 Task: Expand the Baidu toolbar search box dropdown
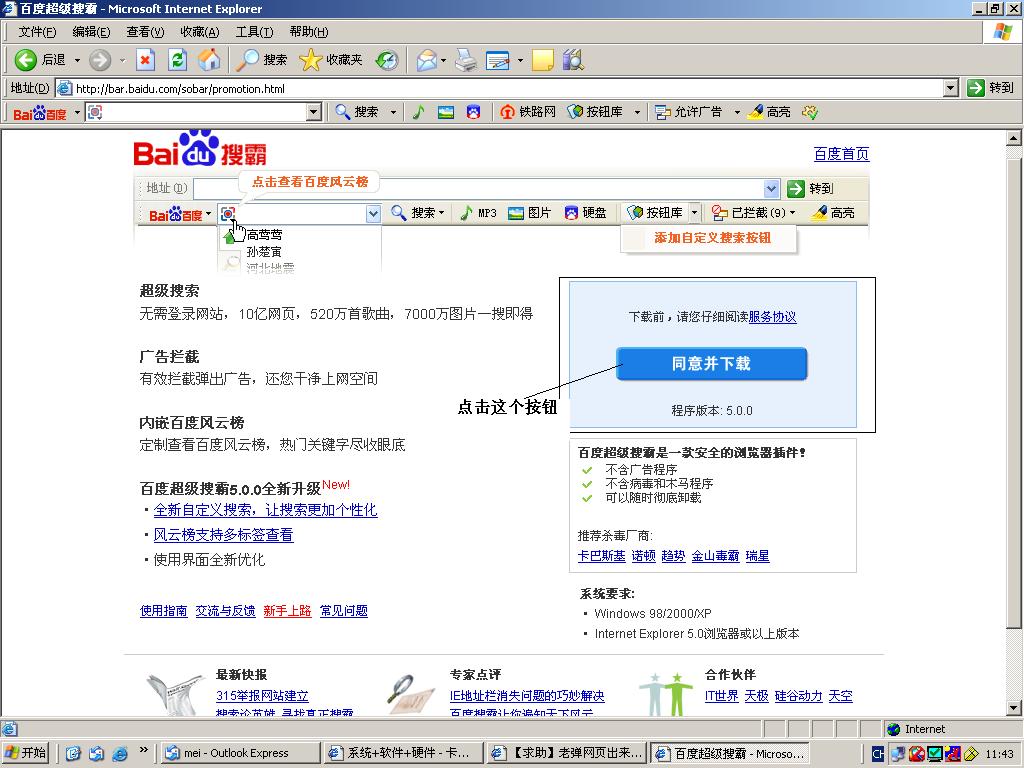tap(314, 112)
